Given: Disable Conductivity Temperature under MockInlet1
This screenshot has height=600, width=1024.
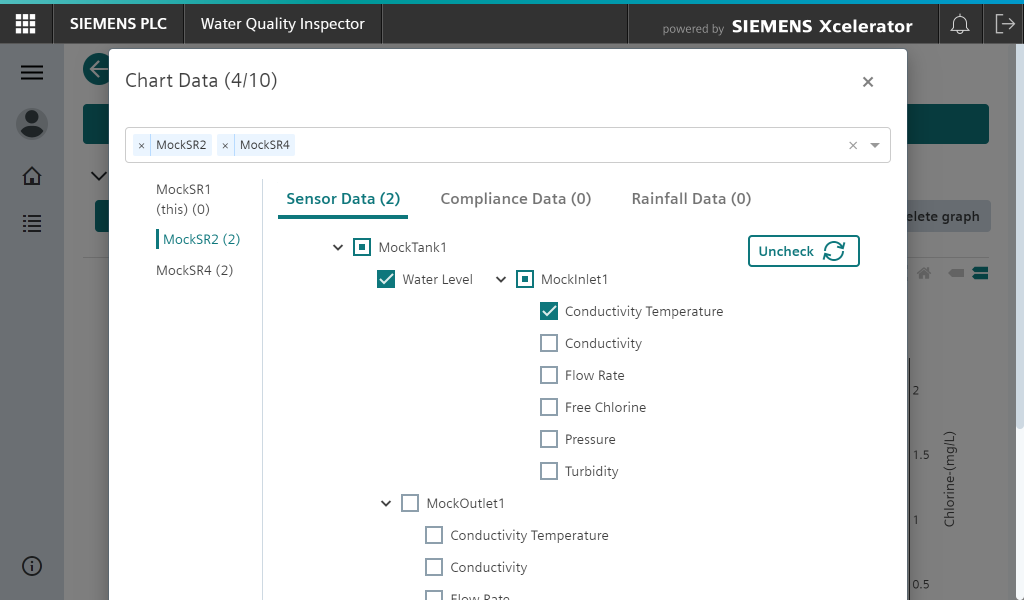Looking at the screenshot, I should pos(548,311).
